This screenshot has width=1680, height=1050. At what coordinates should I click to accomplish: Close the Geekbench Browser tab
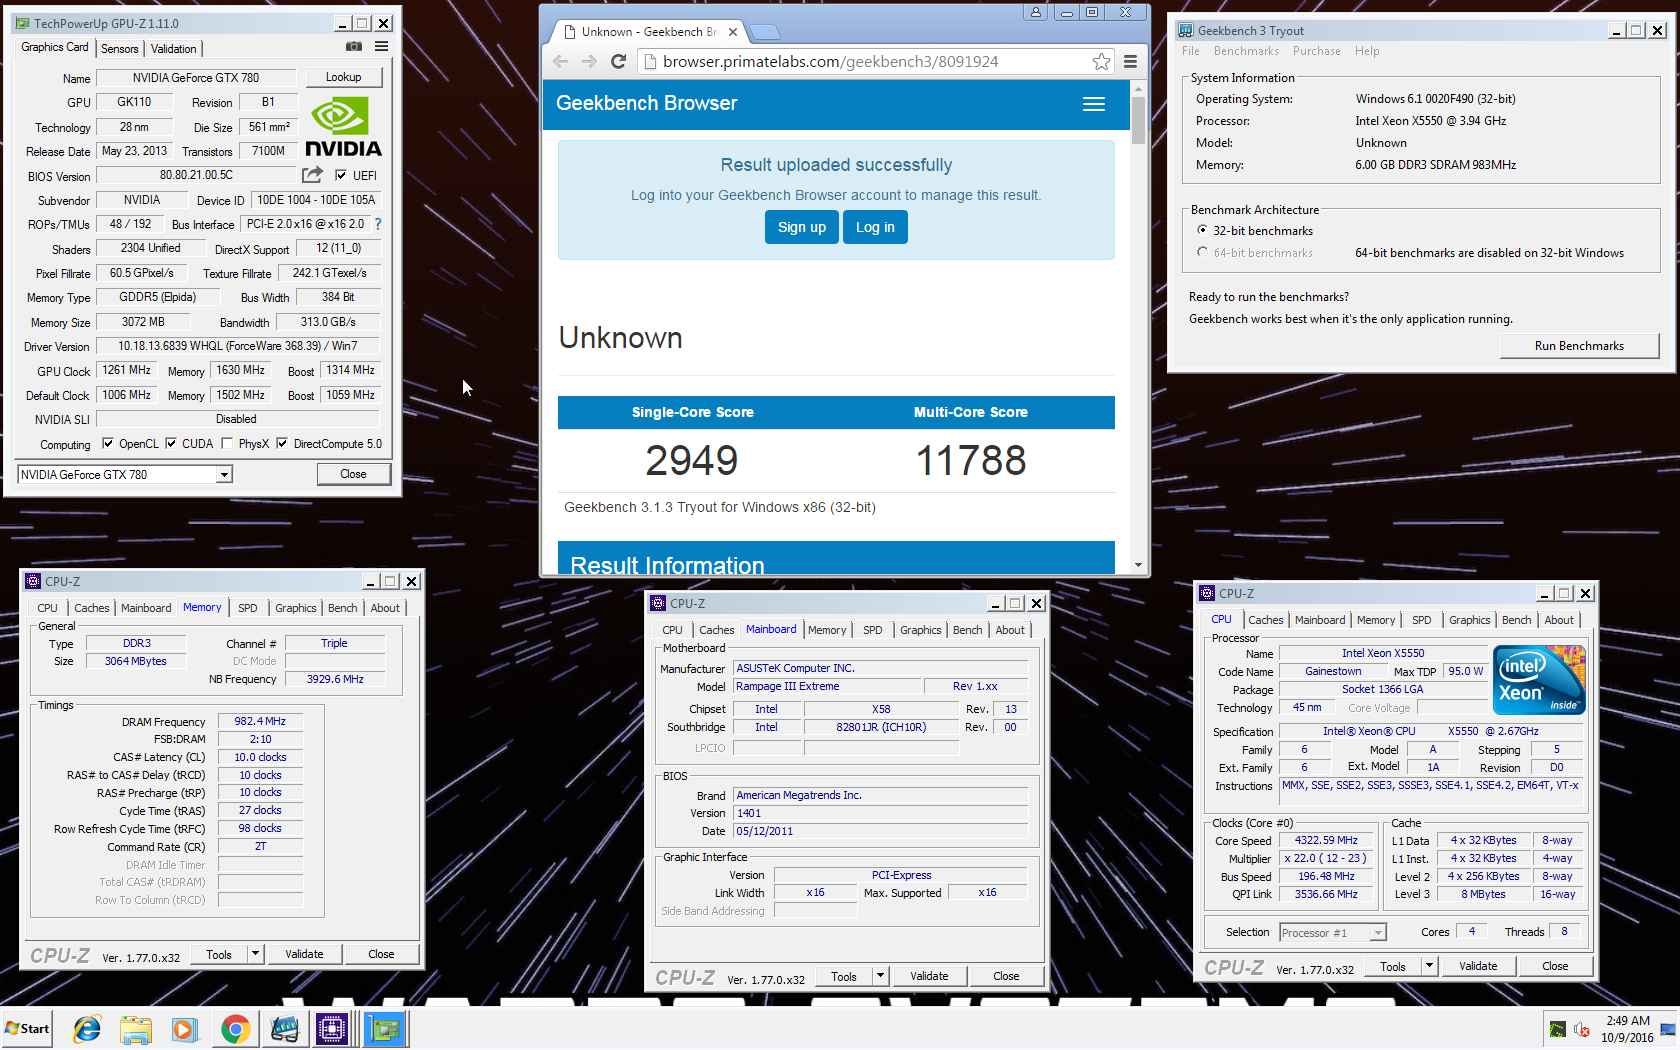733,32
